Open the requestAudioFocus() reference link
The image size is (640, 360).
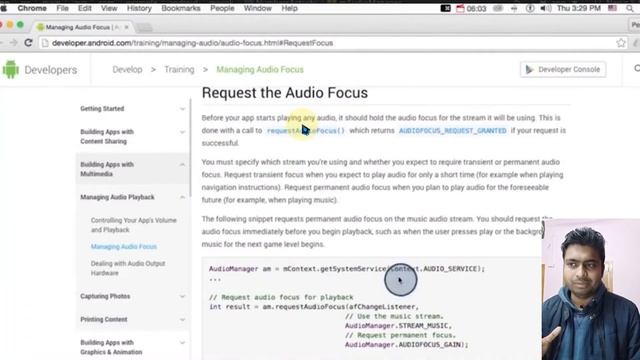[306, 131]
